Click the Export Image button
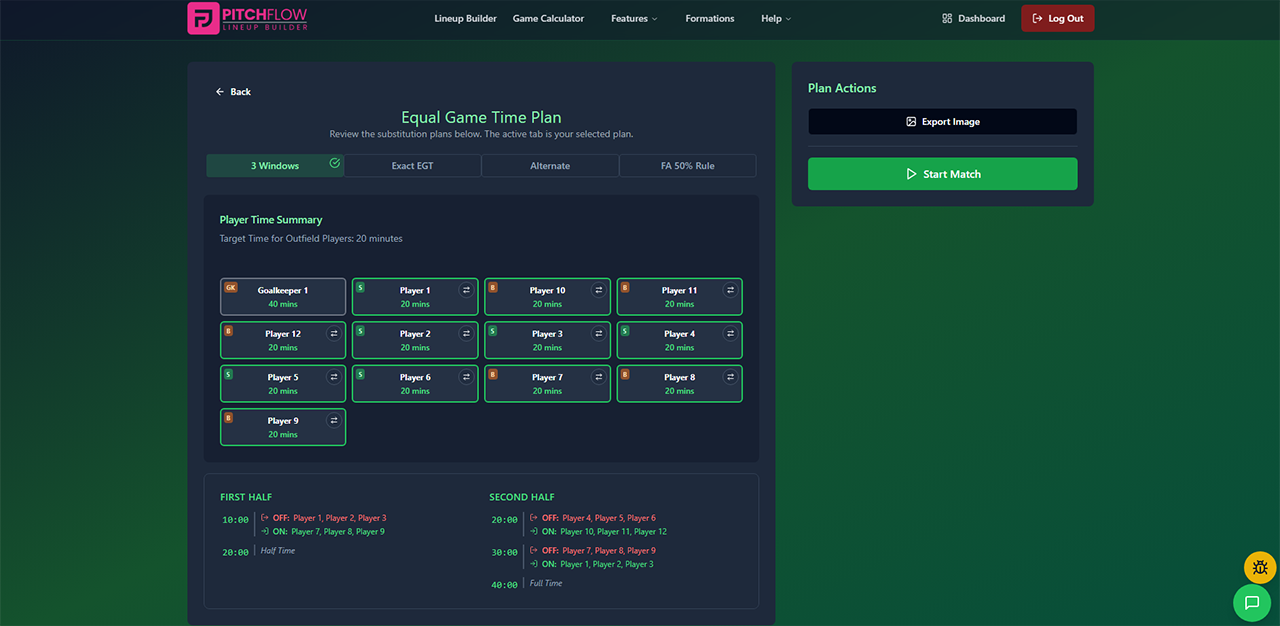1280x626 pixels. pos(942,122)
